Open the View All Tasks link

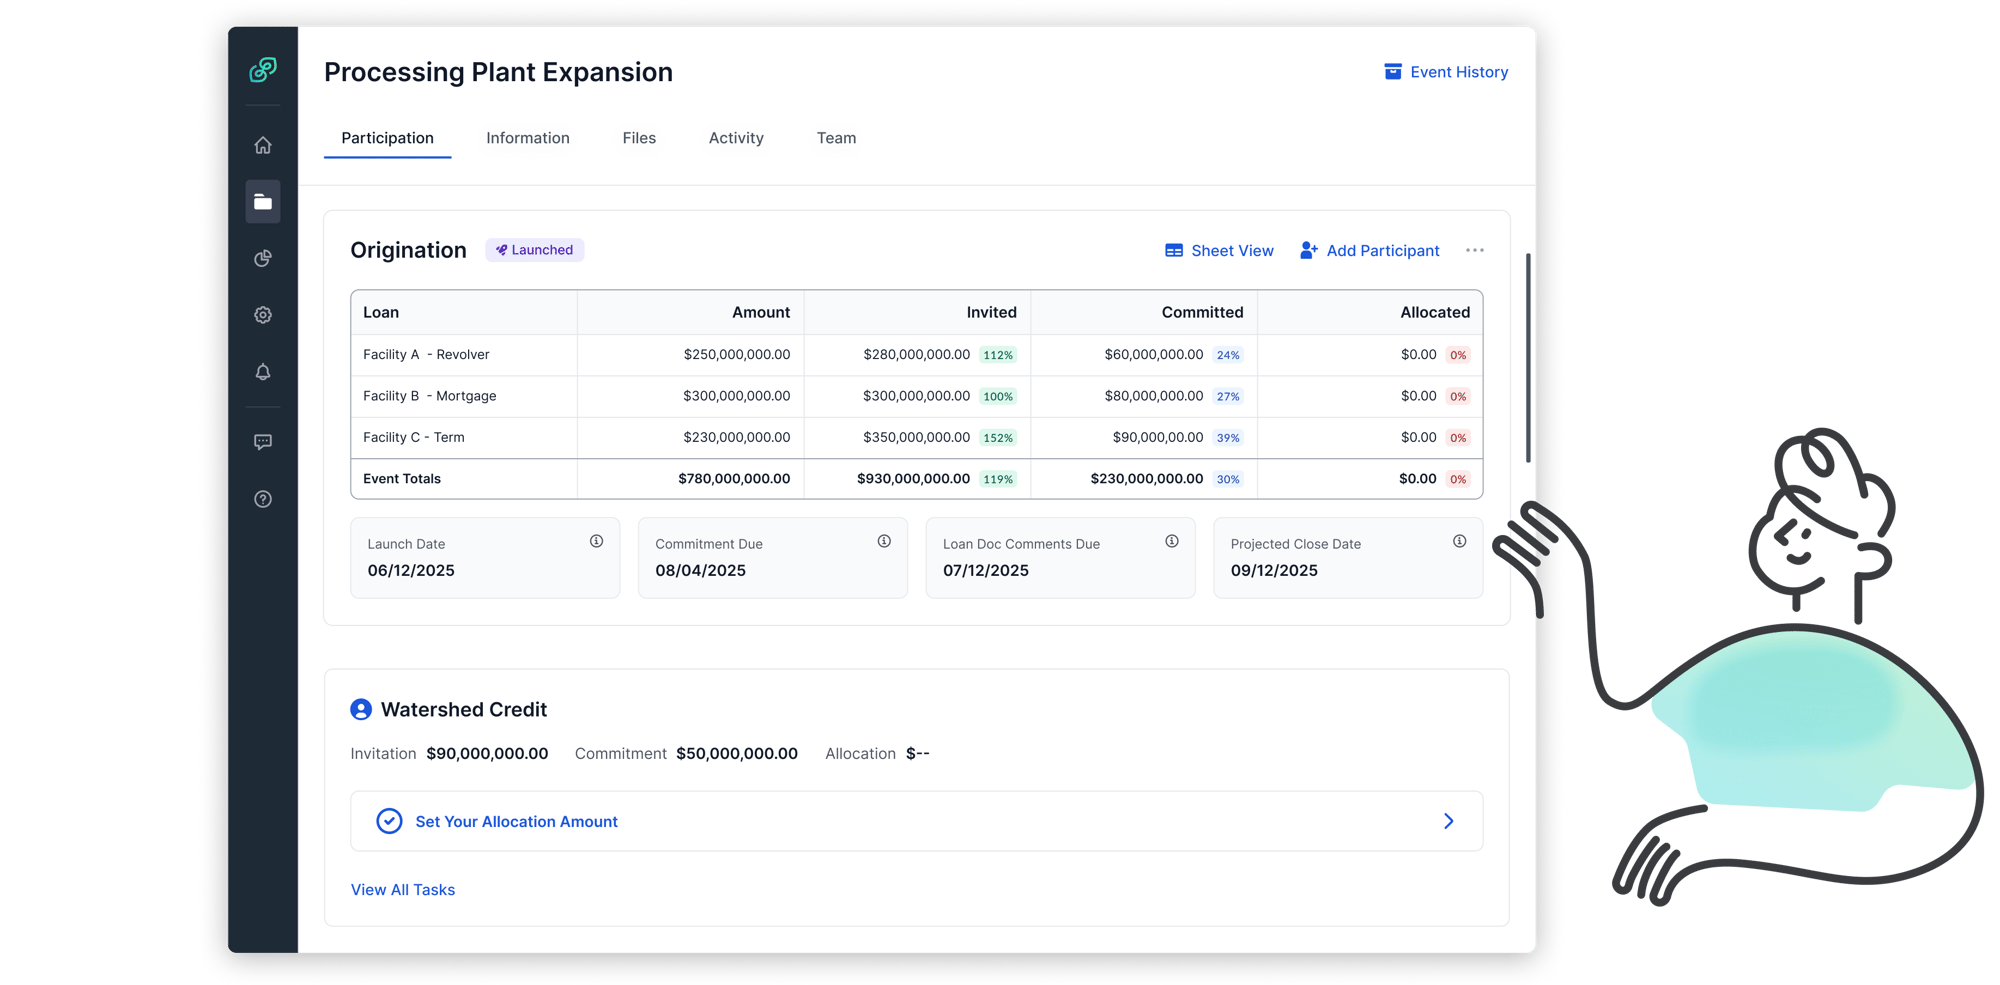[x=403, y=890]
